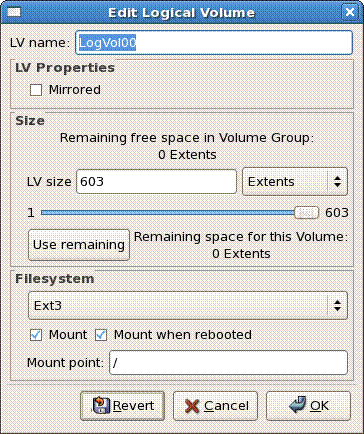
Task: Click the Mount point text field
Action: tap(228, 363)
